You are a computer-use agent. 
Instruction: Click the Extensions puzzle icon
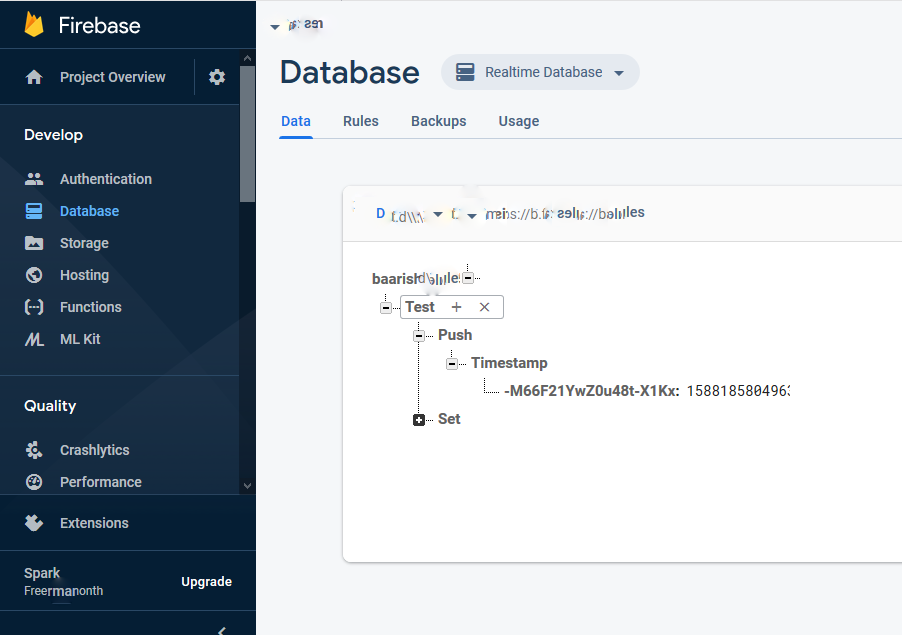coord(34,523)
